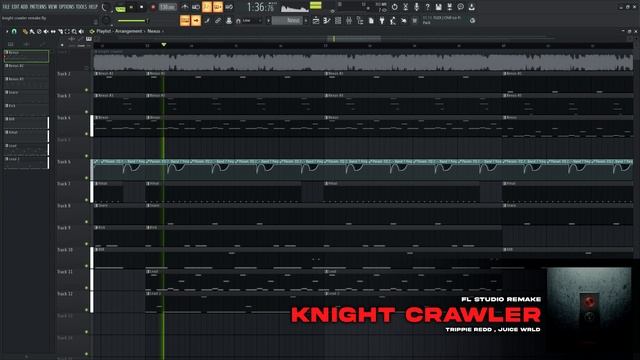Open the plugin picker plug icon

point(382,20)
